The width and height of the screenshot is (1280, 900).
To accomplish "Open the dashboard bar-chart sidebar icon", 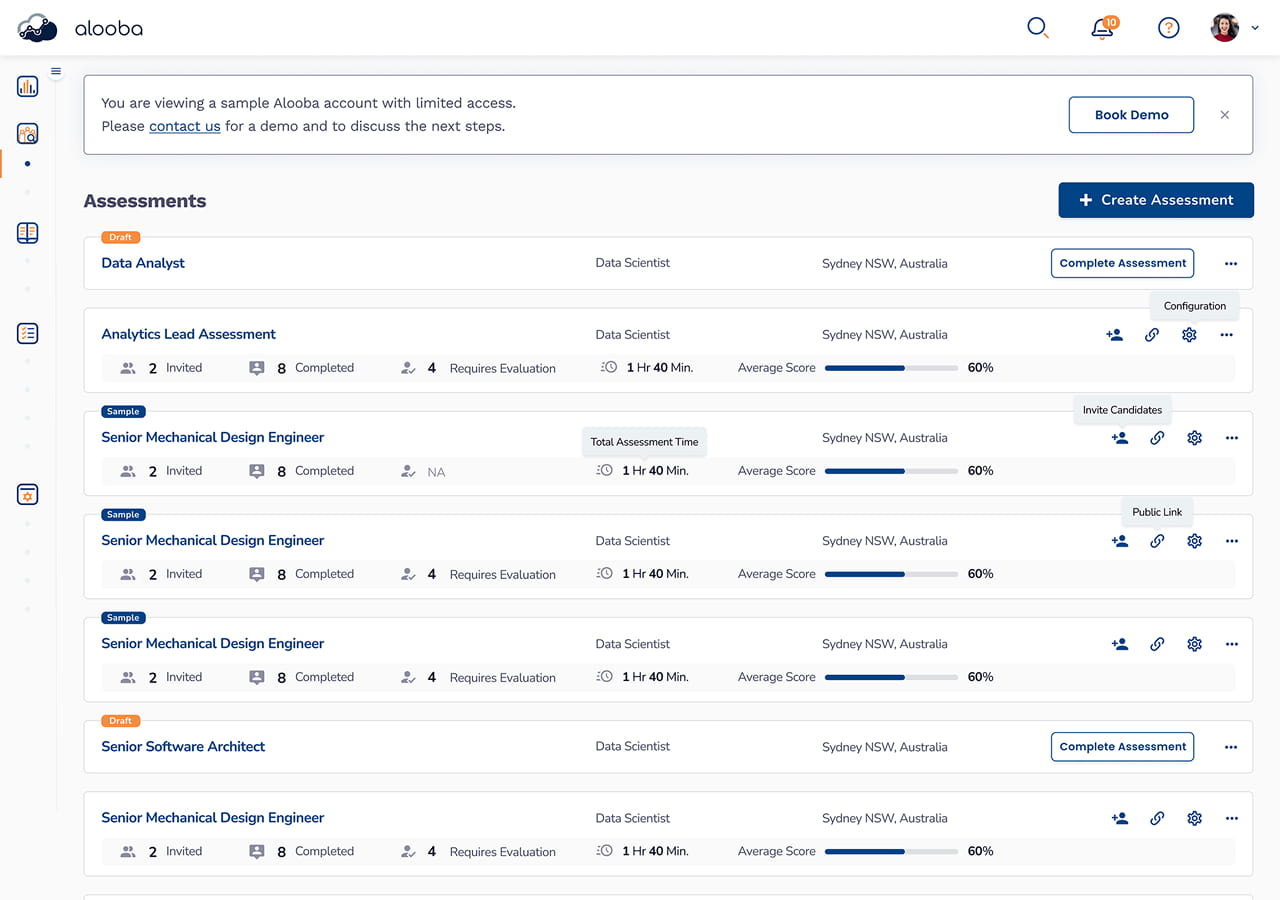I will (28, 86).
